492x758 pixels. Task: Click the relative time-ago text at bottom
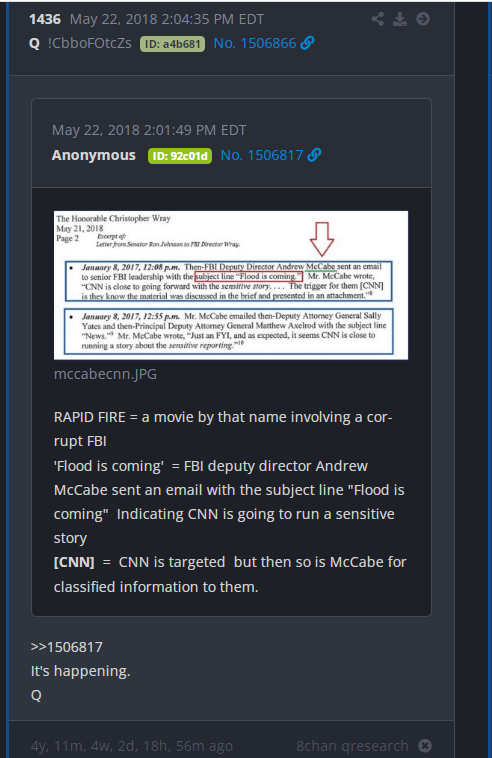coord(132,746)
